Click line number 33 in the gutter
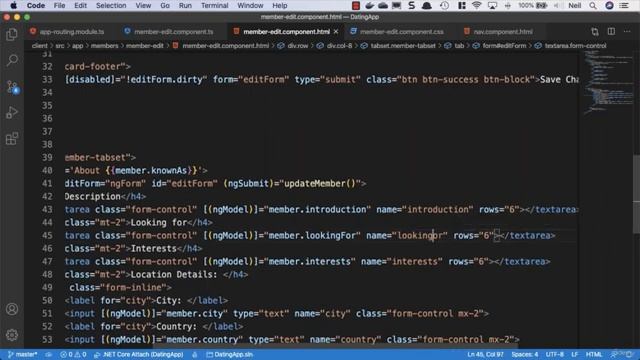 pyautogui.click(x=47, y=79)
